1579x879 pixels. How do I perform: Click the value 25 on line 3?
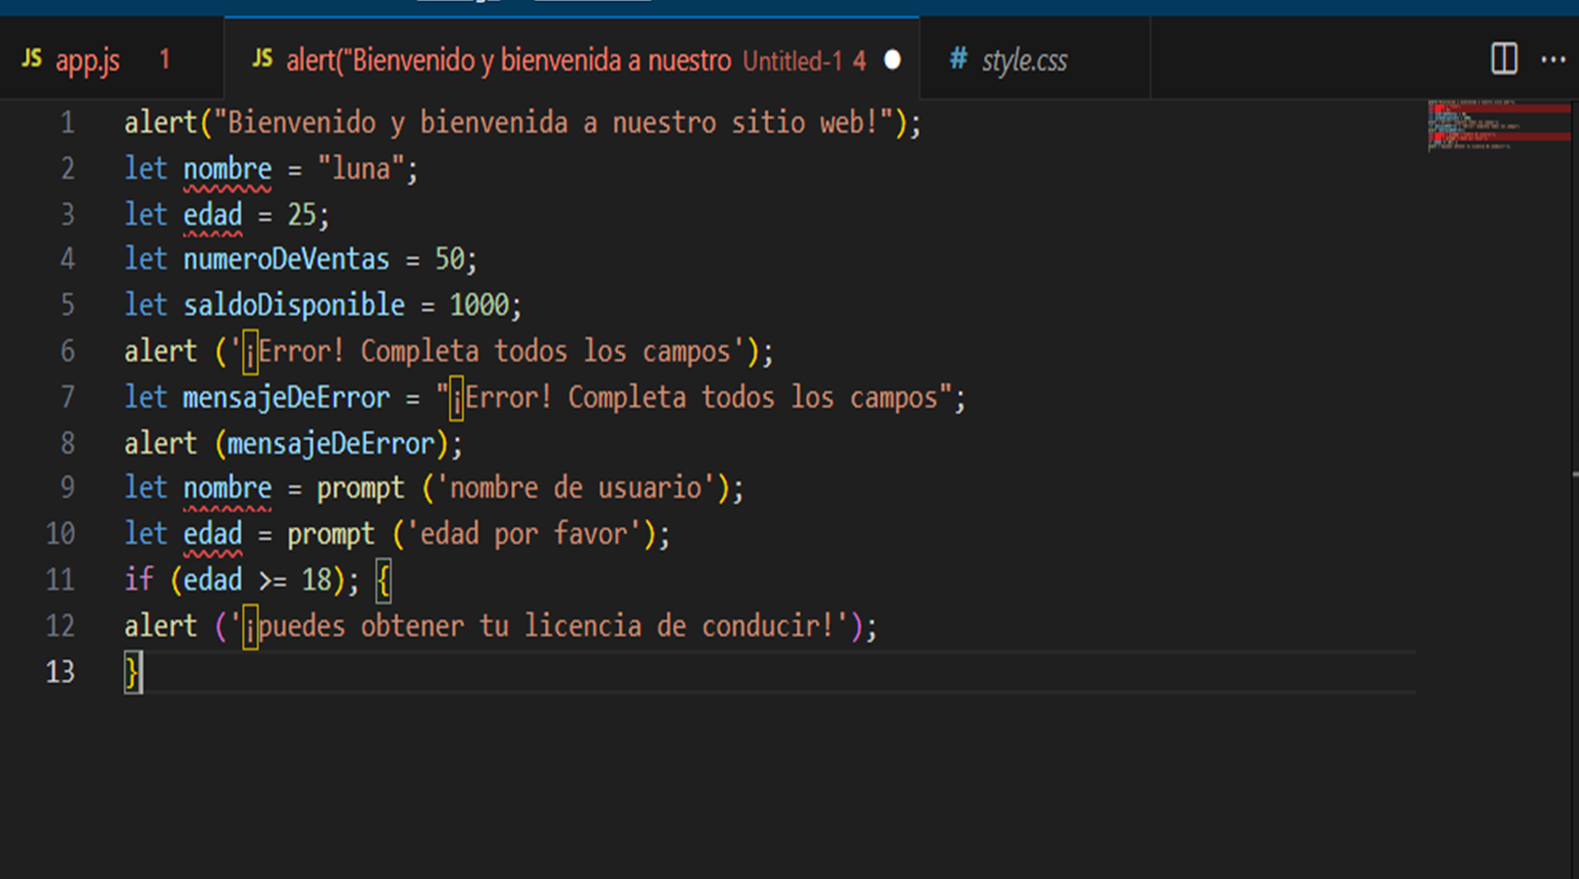tap(301, 214)
